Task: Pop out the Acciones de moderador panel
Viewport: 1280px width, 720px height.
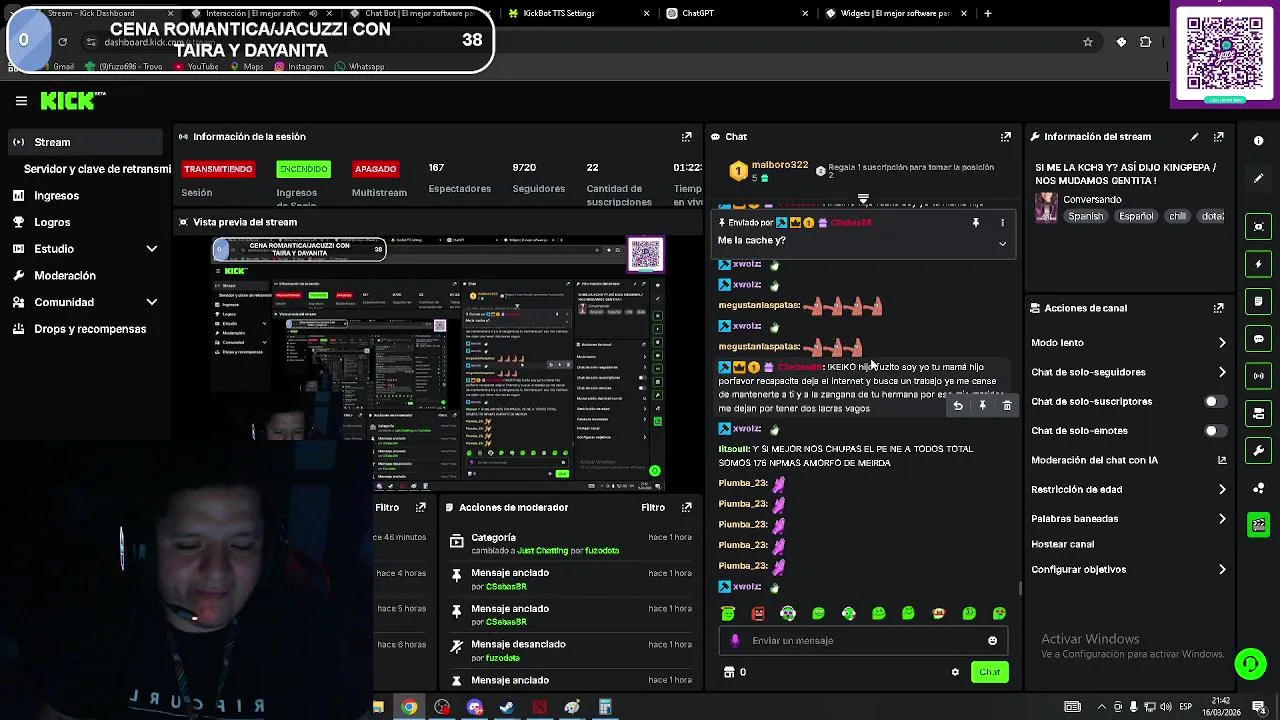Action: pos(686,507)
